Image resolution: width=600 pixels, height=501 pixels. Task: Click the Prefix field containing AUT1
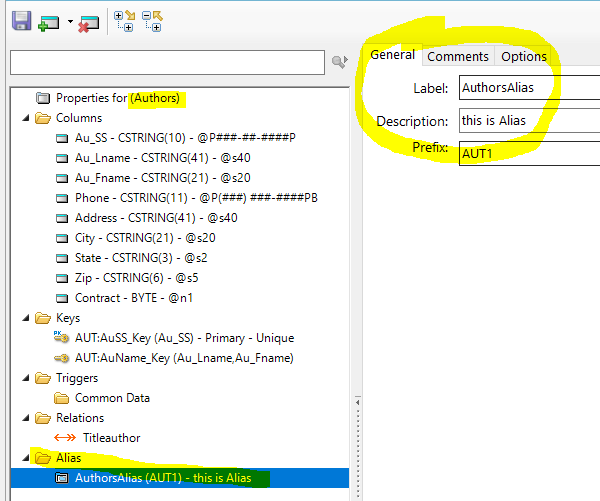click(x=529, y=155)
